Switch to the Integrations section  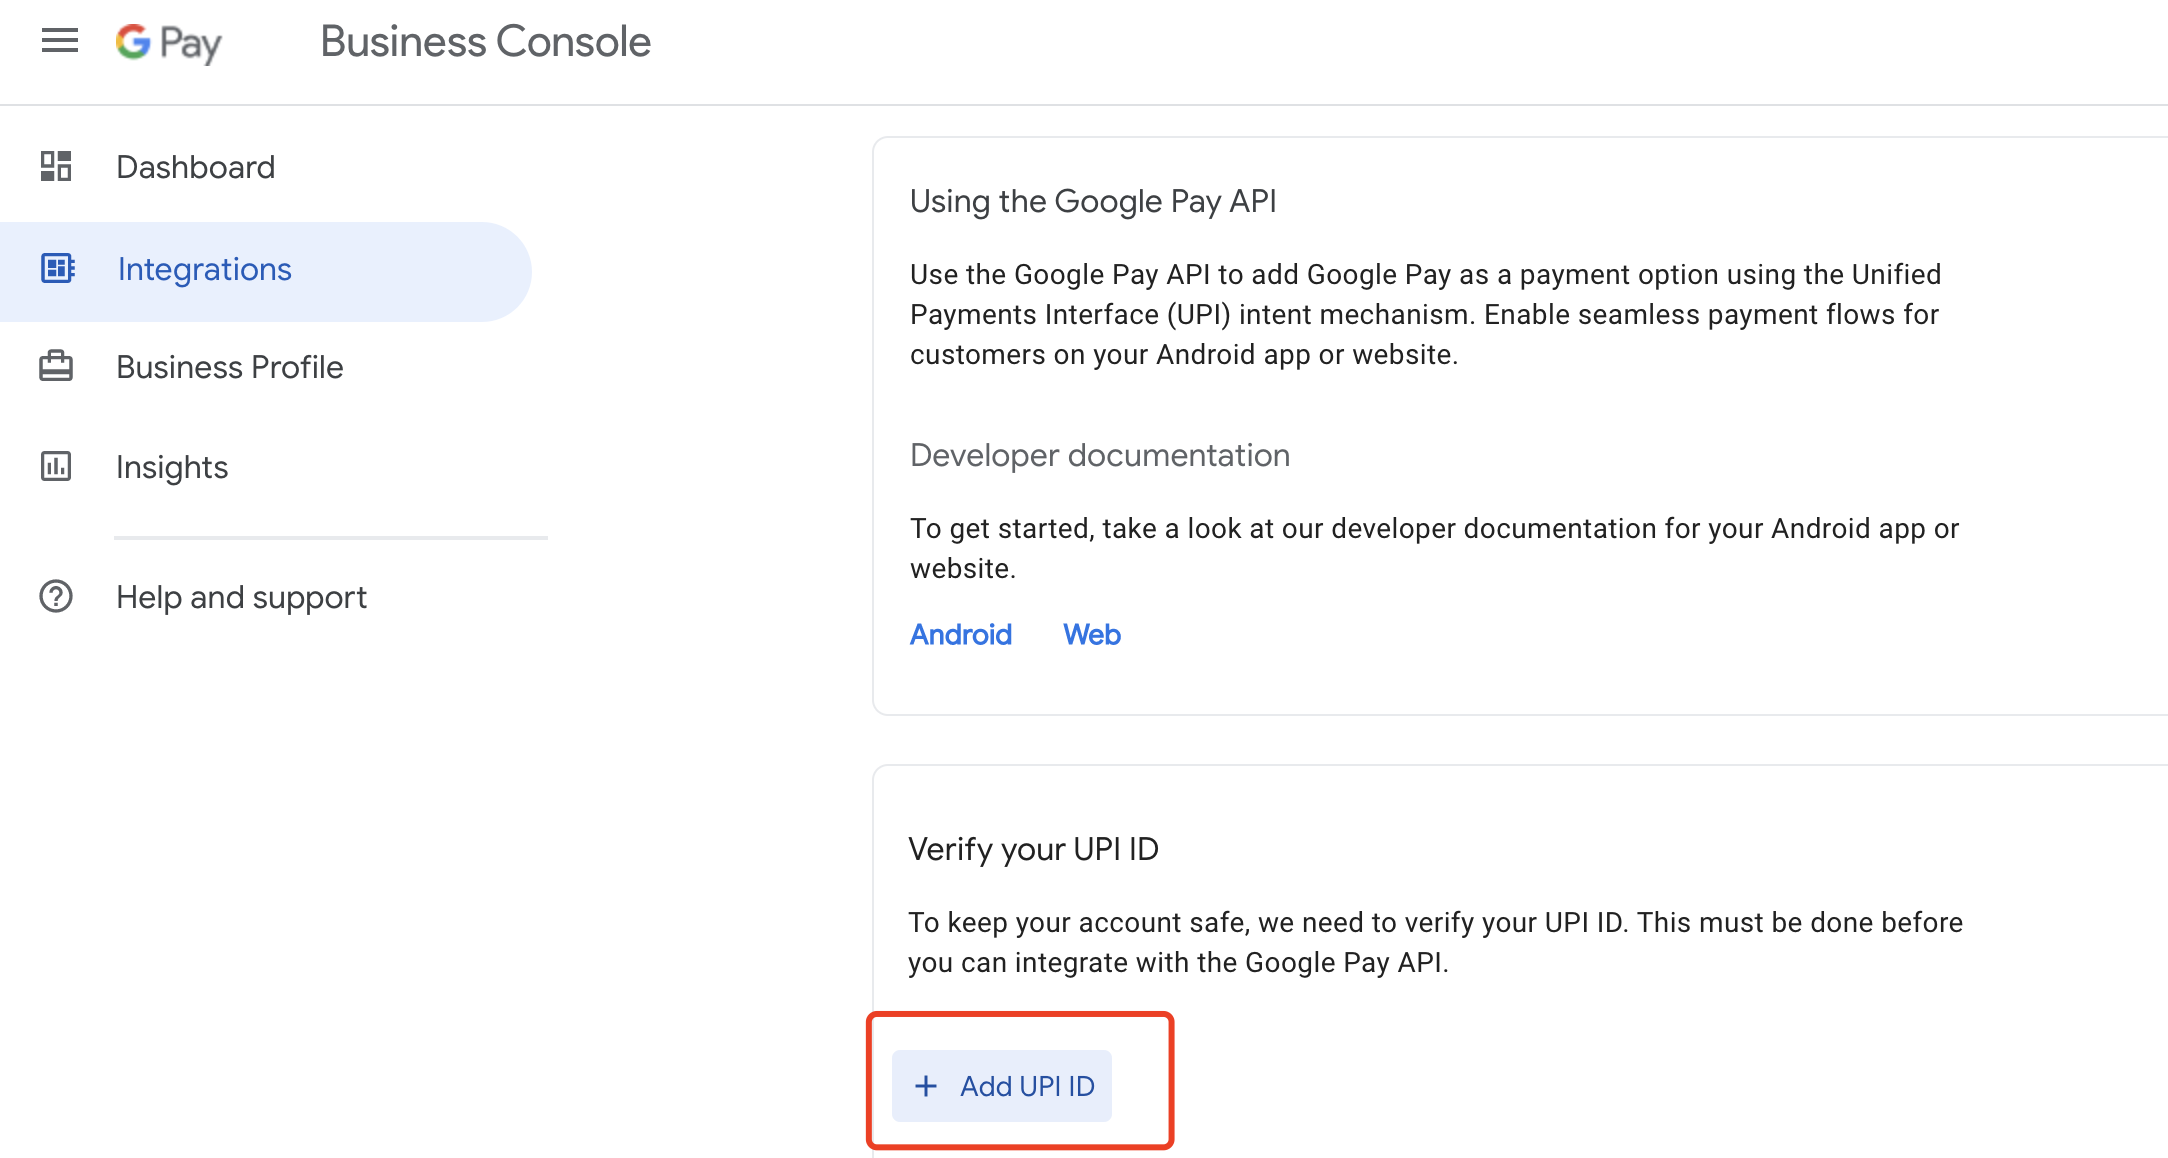pyautogui.click(x=205, y=268)
